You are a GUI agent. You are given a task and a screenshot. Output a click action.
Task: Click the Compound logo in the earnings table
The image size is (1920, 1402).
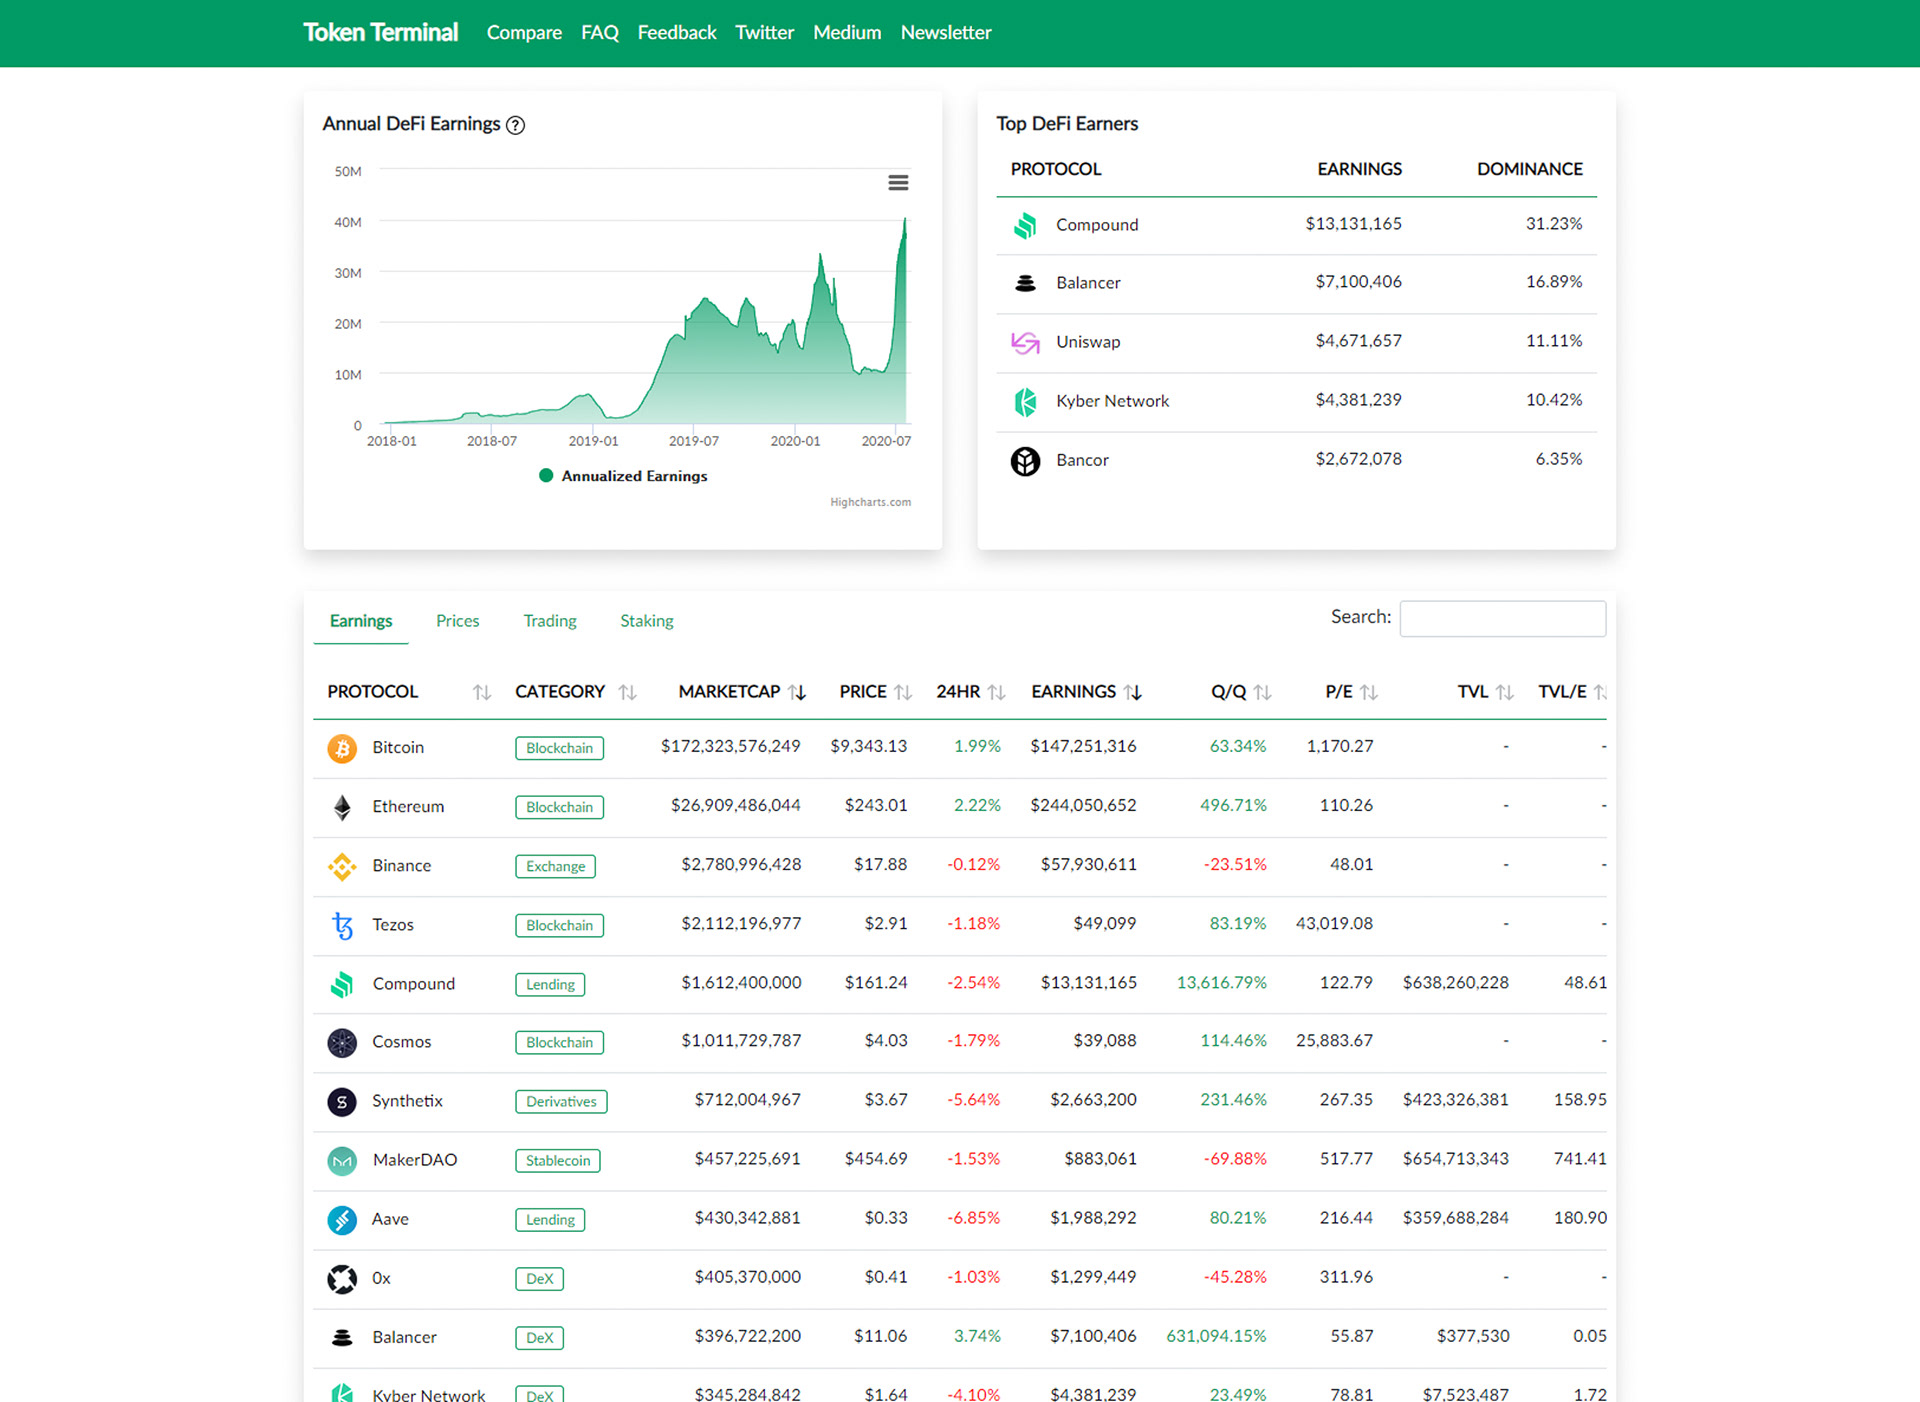tap(342, 984)
